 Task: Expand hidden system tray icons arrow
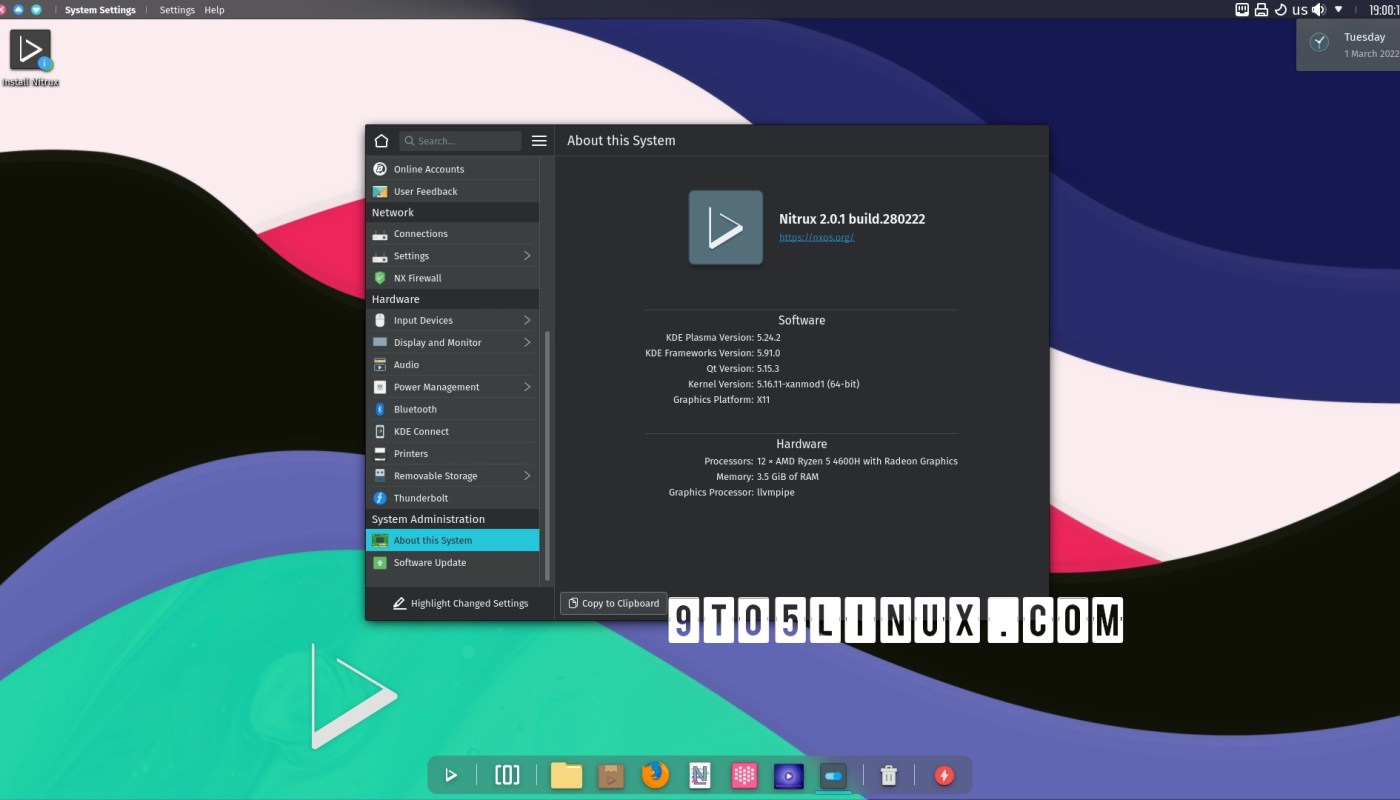point(1339,10)
